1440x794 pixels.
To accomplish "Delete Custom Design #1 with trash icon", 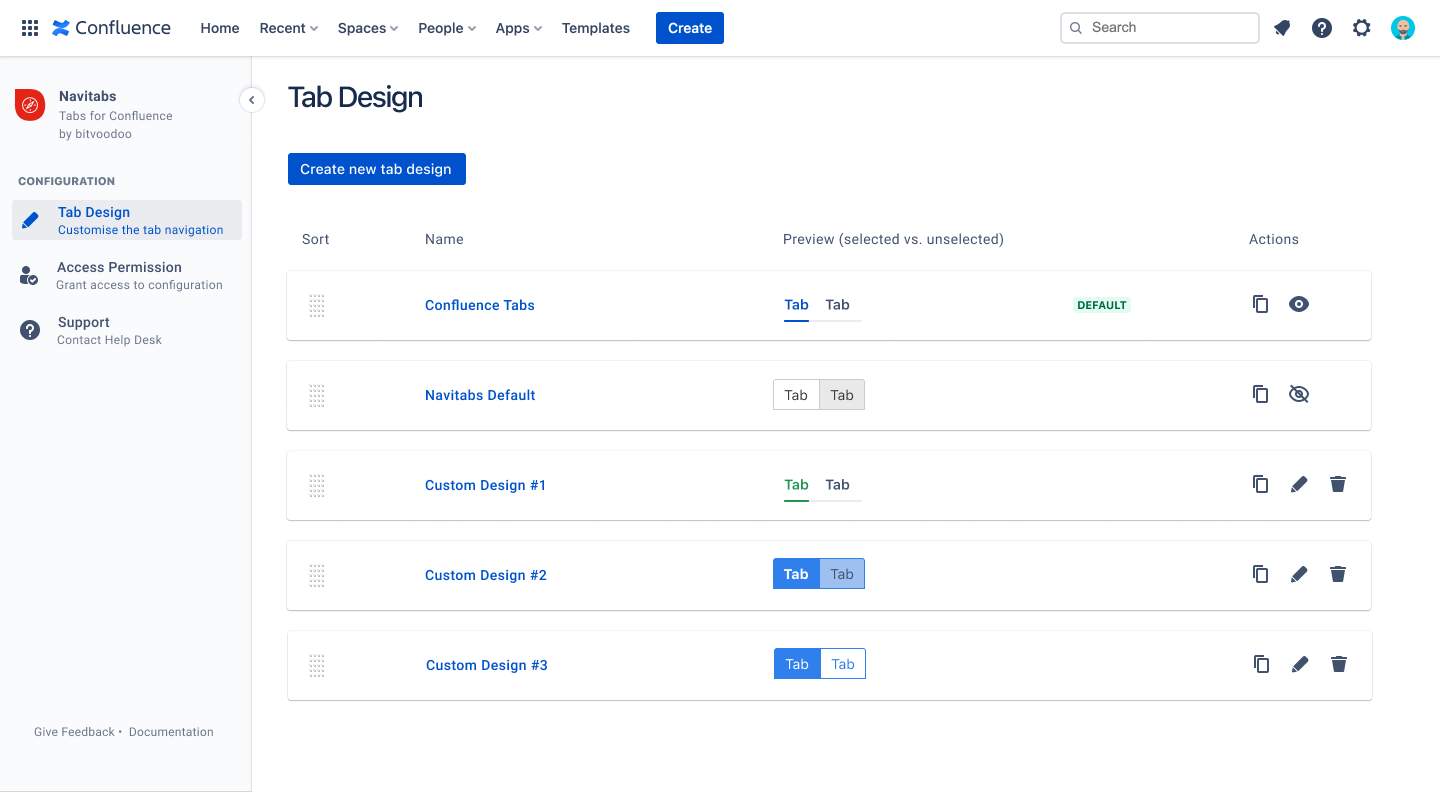I will [x=1338, y=484].
